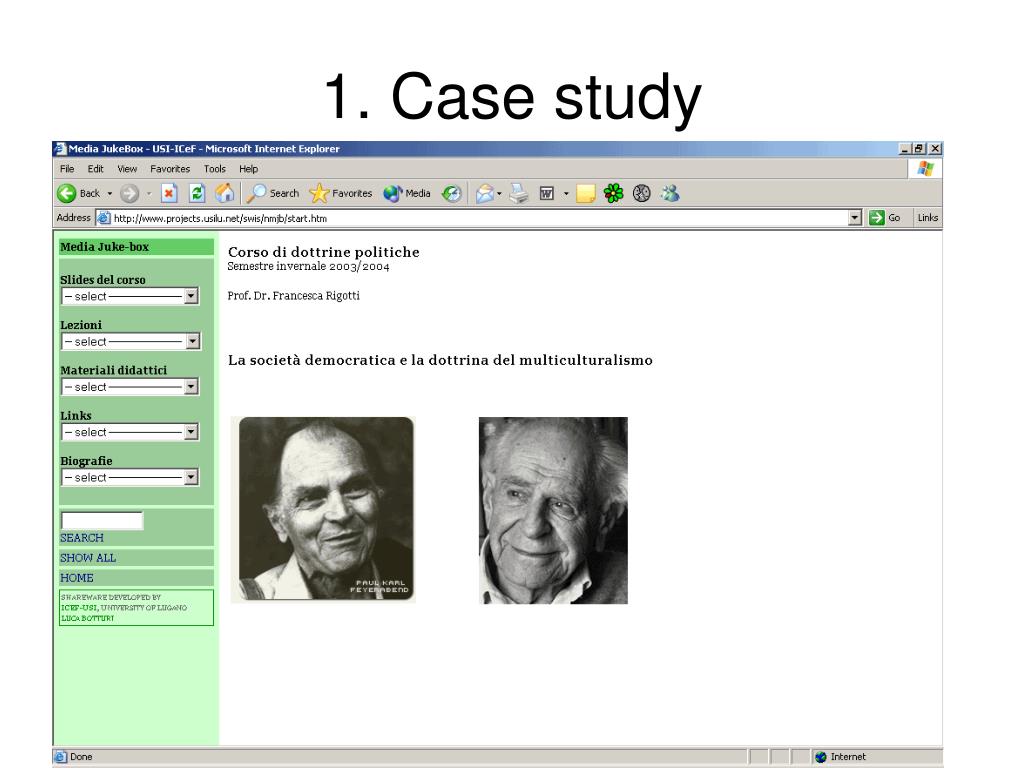Click Prof. Dr. Francesca Rigotti text
The image size is (1024, 768).
click(x=293, y=296)
